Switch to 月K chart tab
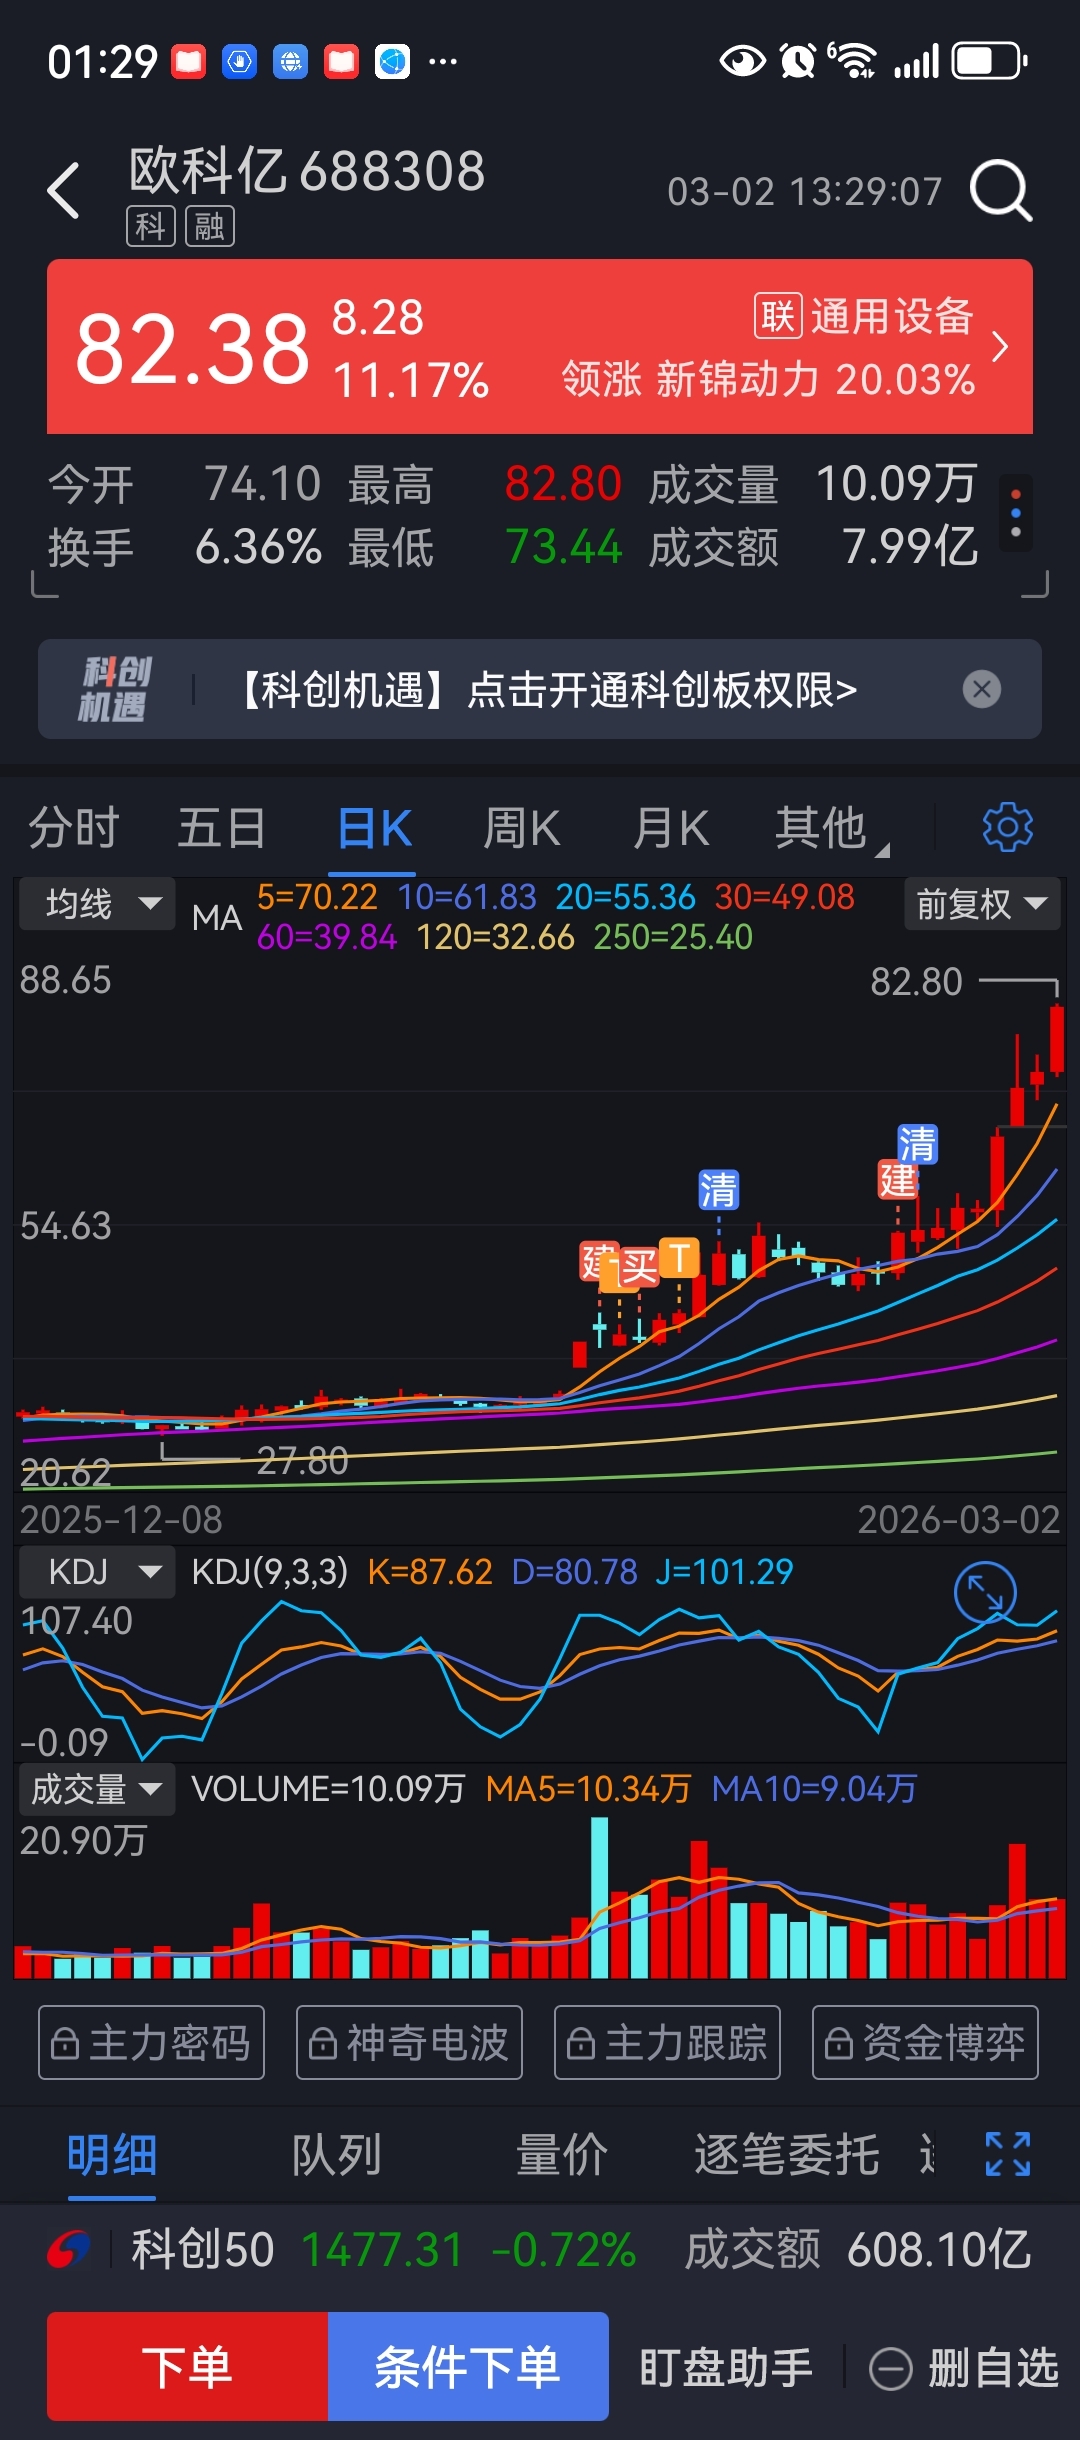This screenshot has height=2440, width=1080. coord(671,828)
